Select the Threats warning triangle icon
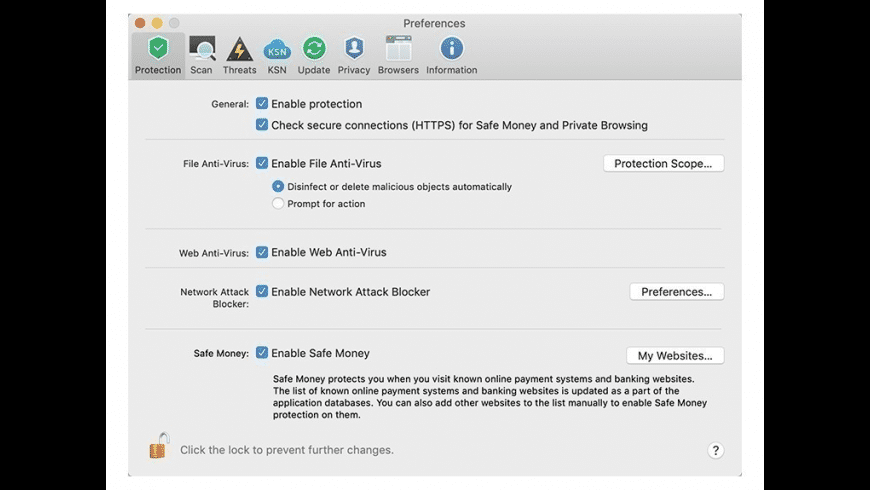The image size is (870, 490). click(x=239, y=49)
